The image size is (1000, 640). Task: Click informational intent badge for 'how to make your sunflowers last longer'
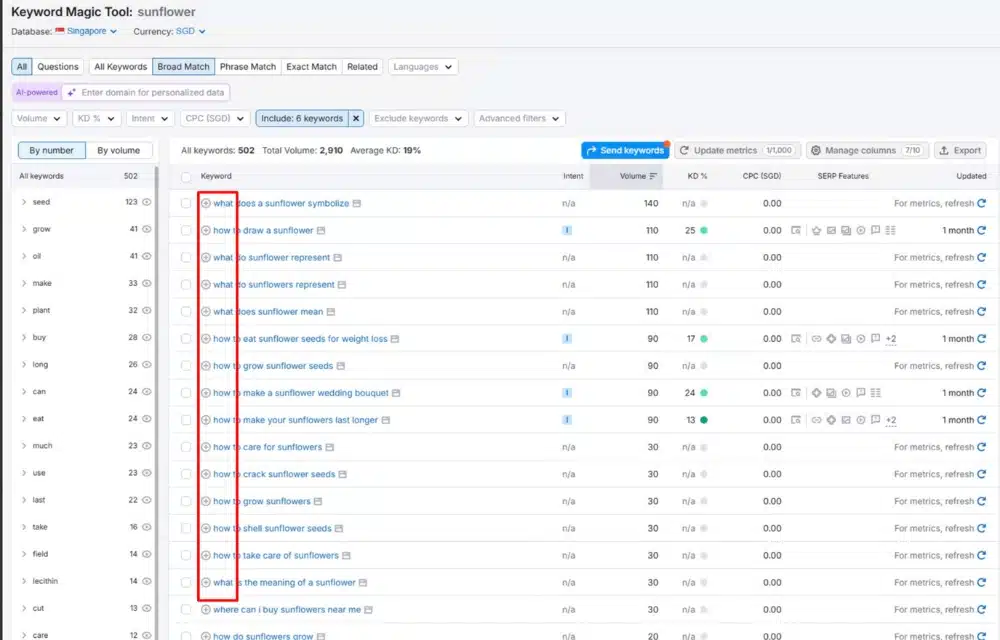(x=567, y=420)
